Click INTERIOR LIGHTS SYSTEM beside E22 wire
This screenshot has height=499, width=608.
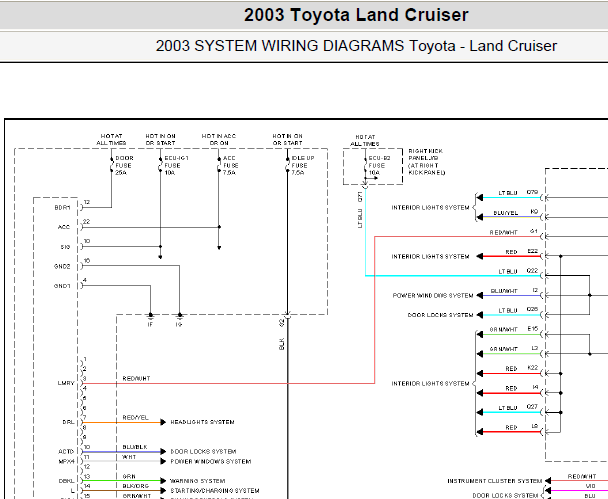pyautogui.click(x=430, y=256)
